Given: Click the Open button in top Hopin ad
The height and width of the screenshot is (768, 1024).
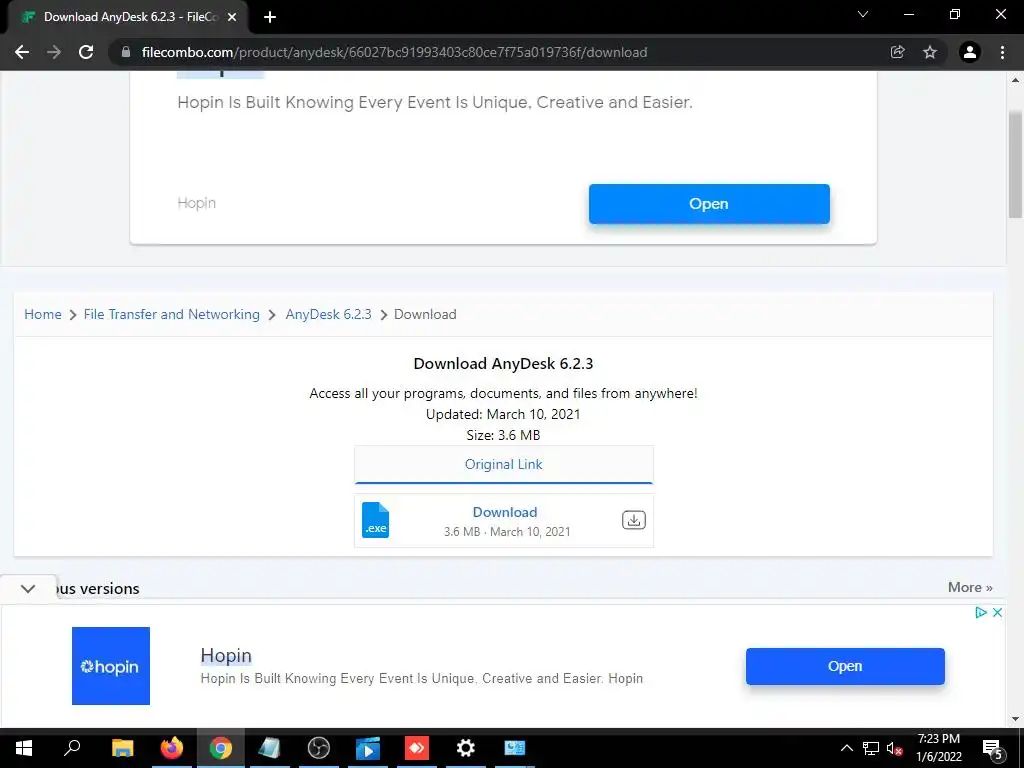Looking at the screenshot, I should pyautogui.click(x=709, y=204).
